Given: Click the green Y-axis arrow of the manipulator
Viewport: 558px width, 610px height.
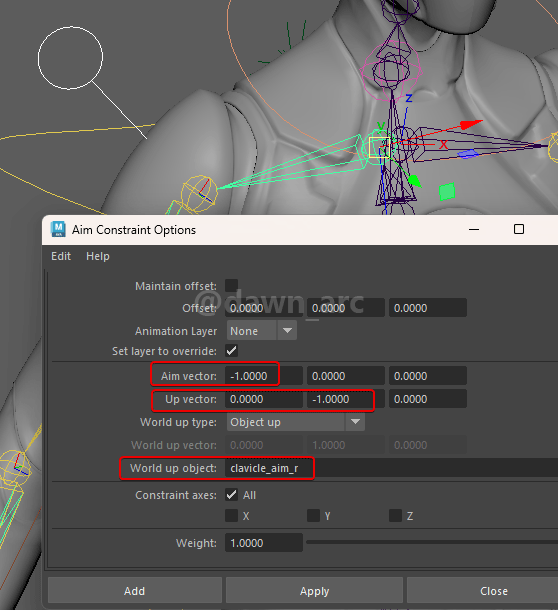Looking at the screenshot, I should [x=414, y=181].
